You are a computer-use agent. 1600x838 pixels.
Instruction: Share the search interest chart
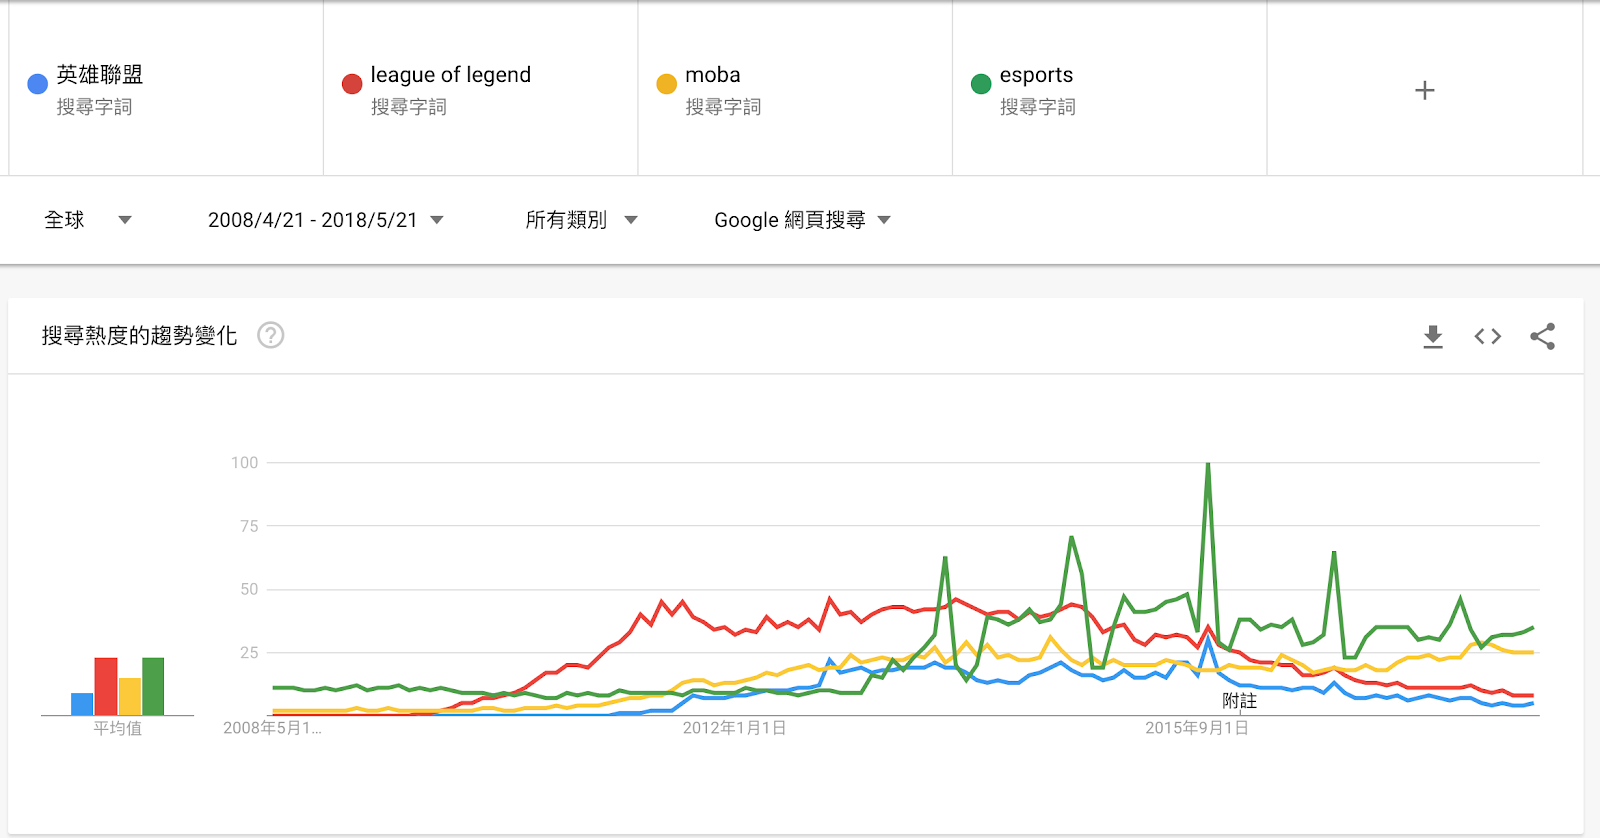(x=1543, y=336)
